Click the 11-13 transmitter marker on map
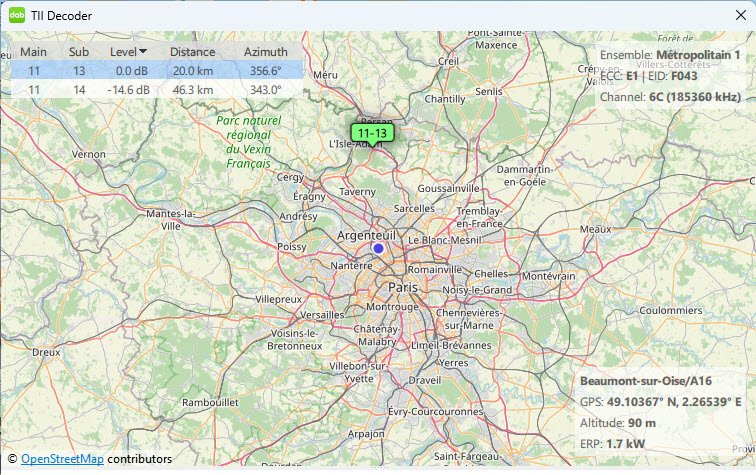The height and width of the screenshot is (475, 756). tap(372, 134)
